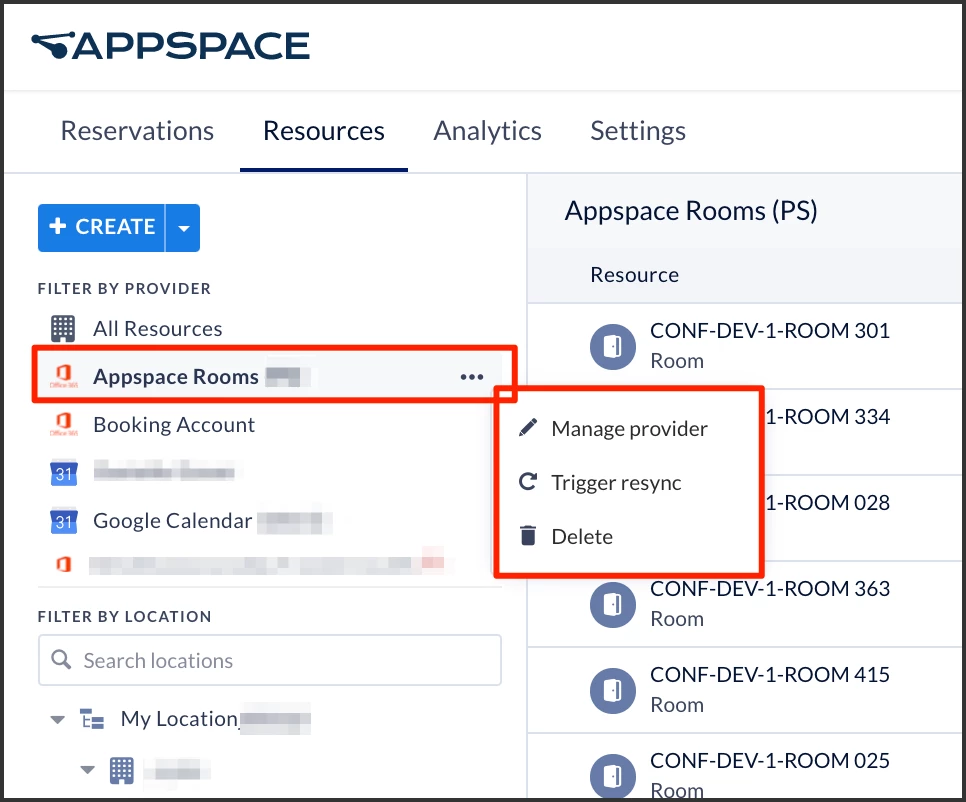
Task: Focus the Search locations field
Action: [270, 660]
